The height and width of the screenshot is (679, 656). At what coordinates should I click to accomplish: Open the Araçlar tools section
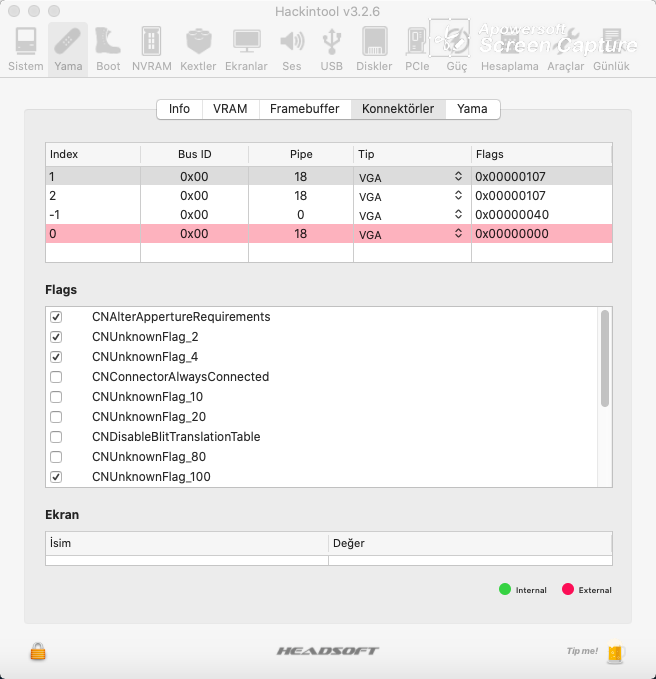click(x=566, y=48)
